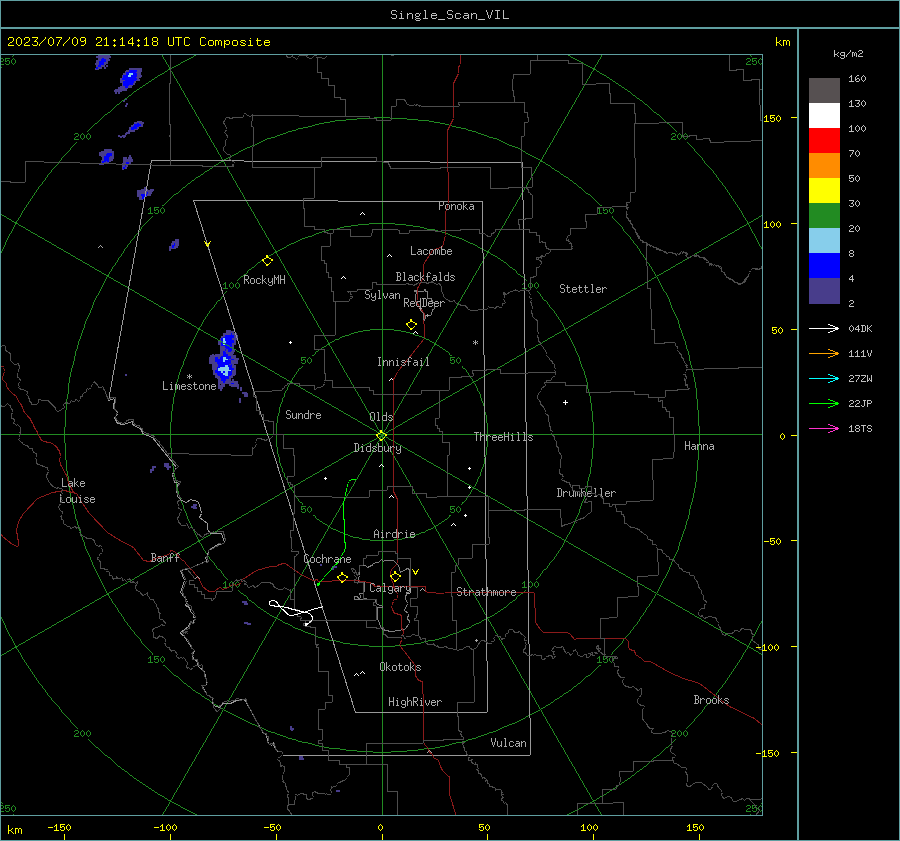900x841 pixels.
Task: Click the 18TS legend label
Action: click(860, 428)
